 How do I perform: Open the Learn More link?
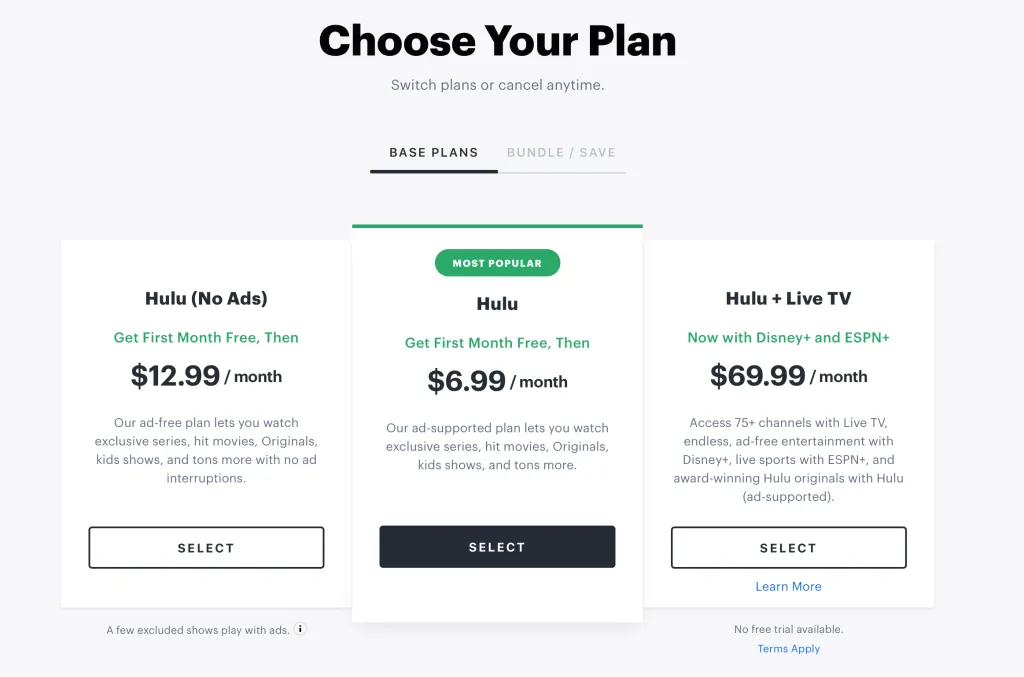788,586
